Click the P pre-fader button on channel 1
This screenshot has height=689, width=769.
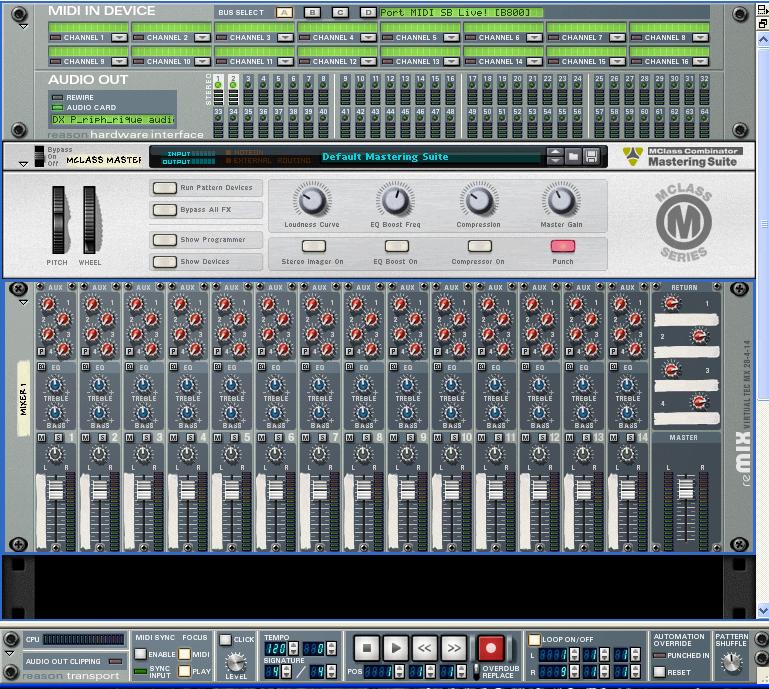tap(41, 351)
